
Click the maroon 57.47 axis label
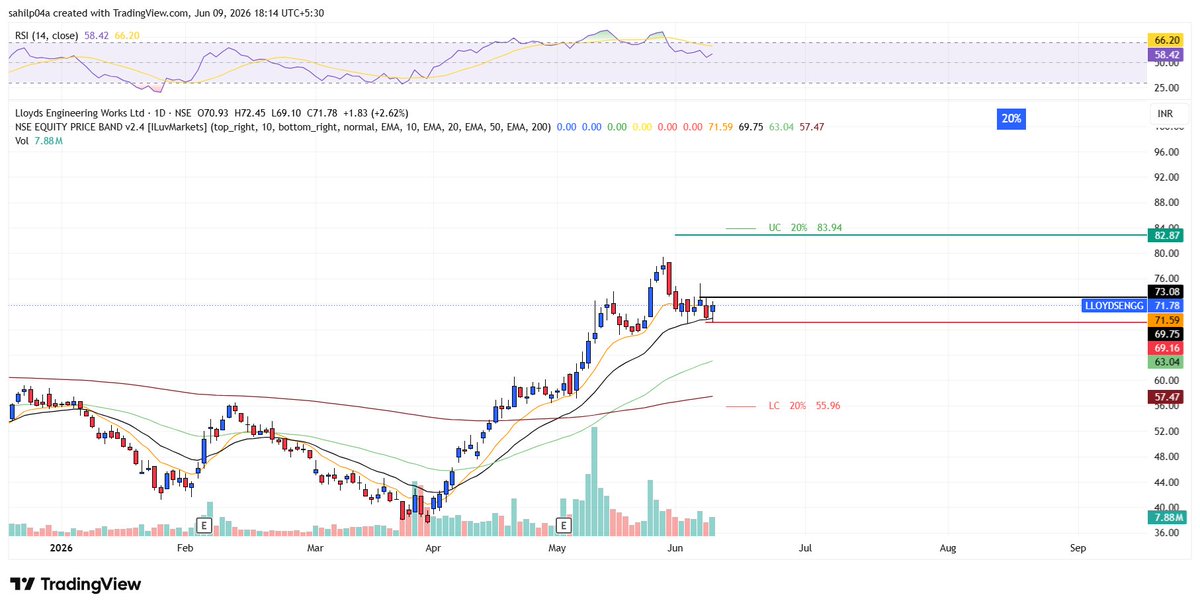(x=1167, y=397)
